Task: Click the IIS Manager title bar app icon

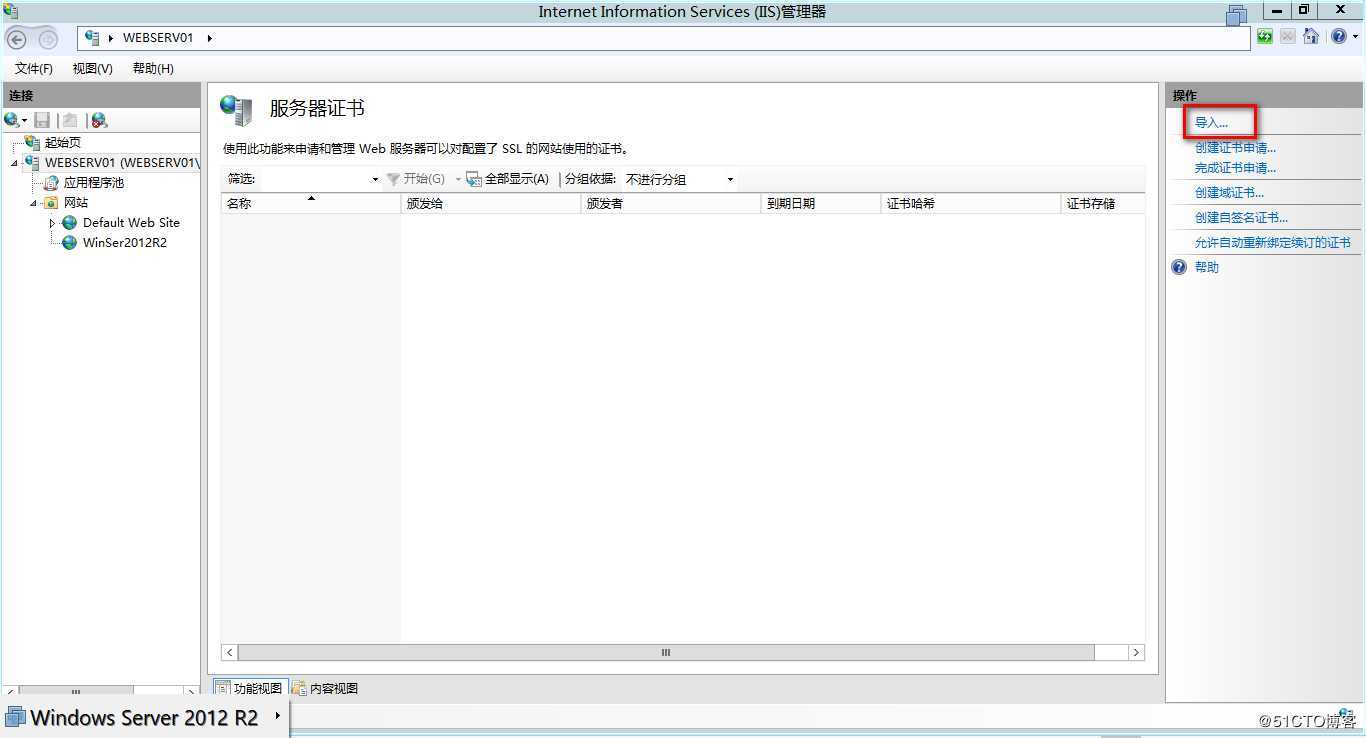Action: click(x=10, y=11)
